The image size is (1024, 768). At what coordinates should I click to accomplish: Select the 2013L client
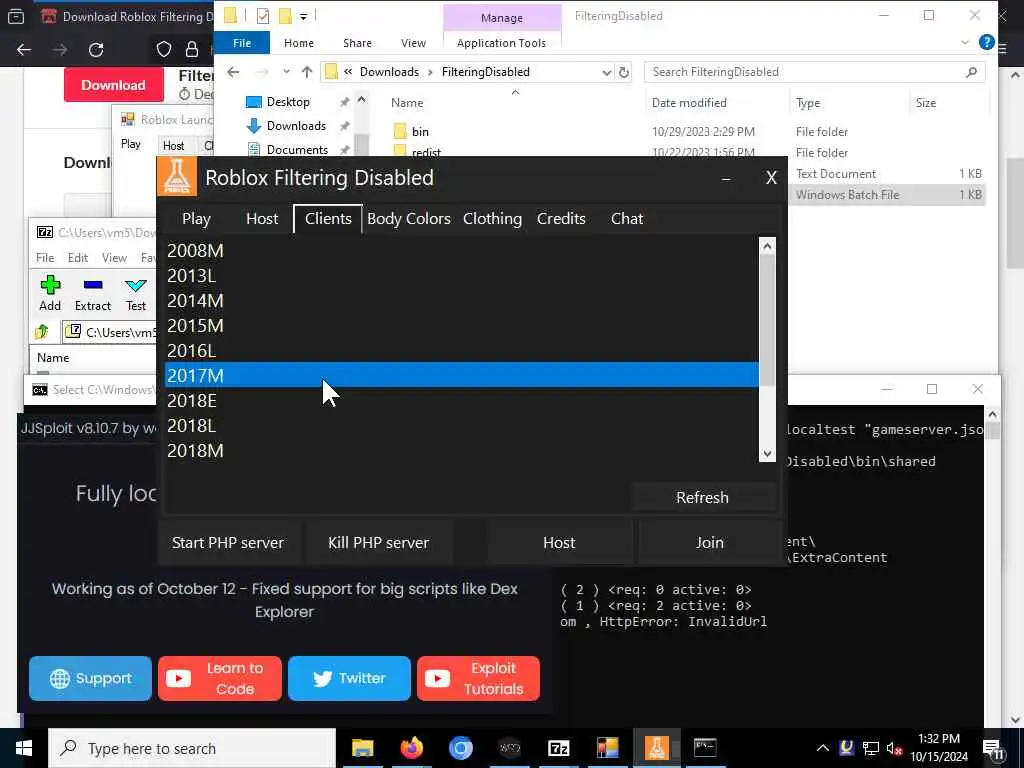(x=461, y=276)
